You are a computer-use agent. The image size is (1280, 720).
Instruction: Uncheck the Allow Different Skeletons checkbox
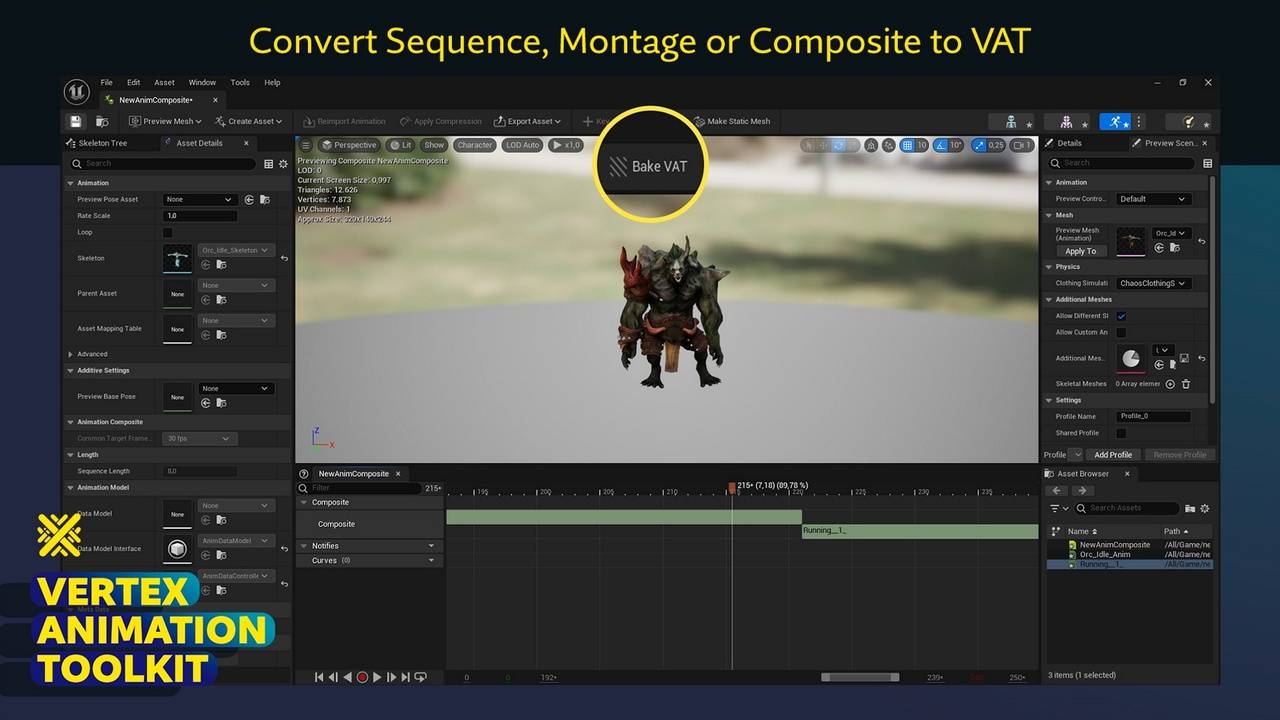click(x=1121, y=316)
